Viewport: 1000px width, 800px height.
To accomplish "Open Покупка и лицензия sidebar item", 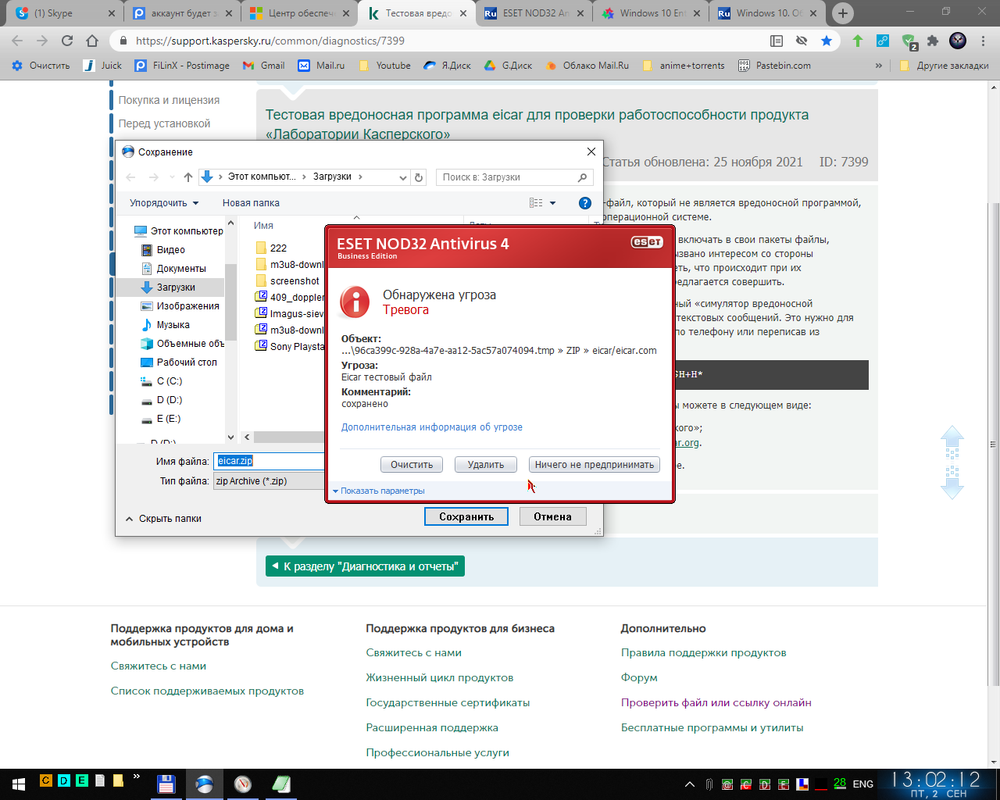I will [x=169, y=100].
